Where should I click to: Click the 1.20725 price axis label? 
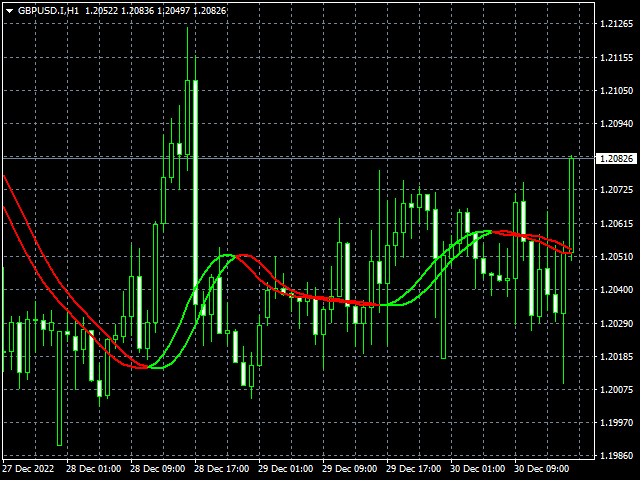click(x=617, y=190)
